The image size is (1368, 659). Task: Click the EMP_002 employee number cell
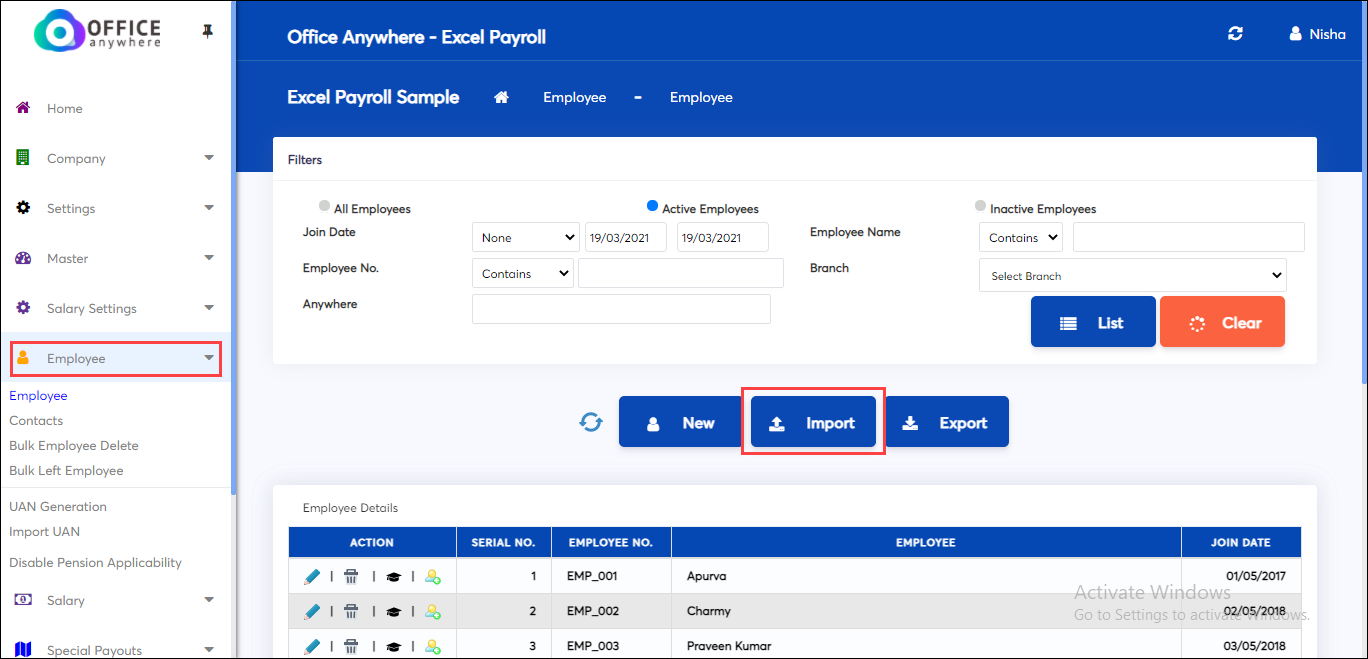coord(611,611)
